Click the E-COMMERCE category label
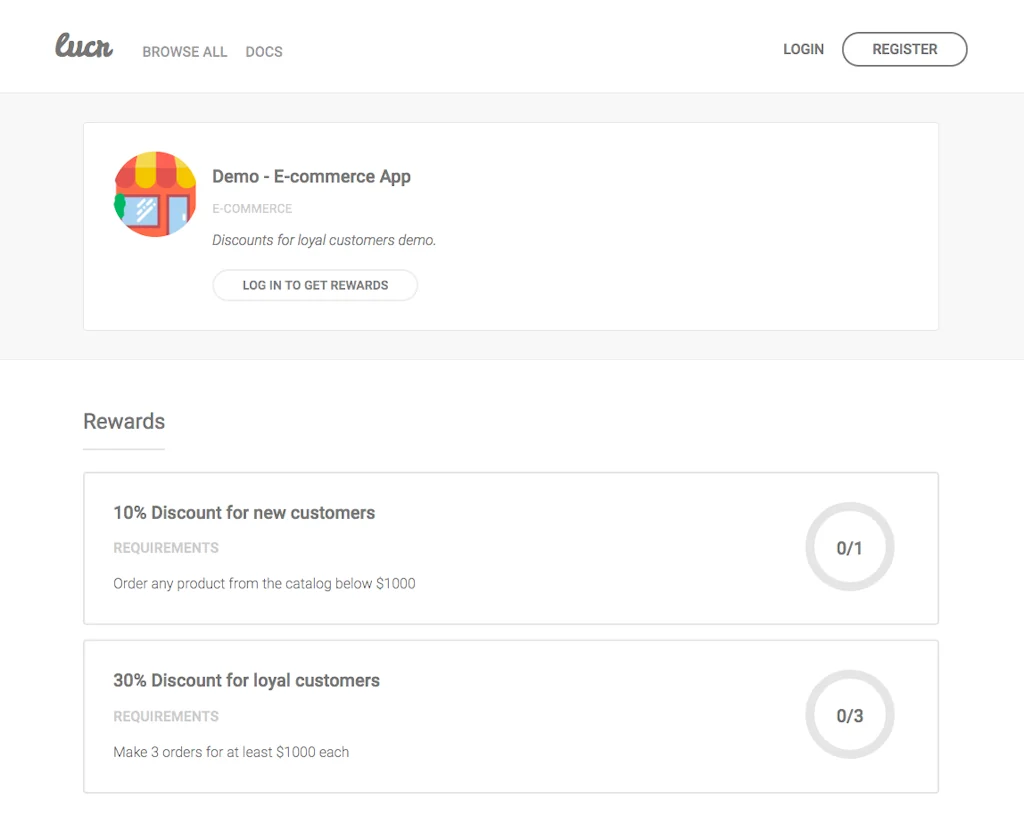Screen dimensions: 1024x824 coord(252,209)
